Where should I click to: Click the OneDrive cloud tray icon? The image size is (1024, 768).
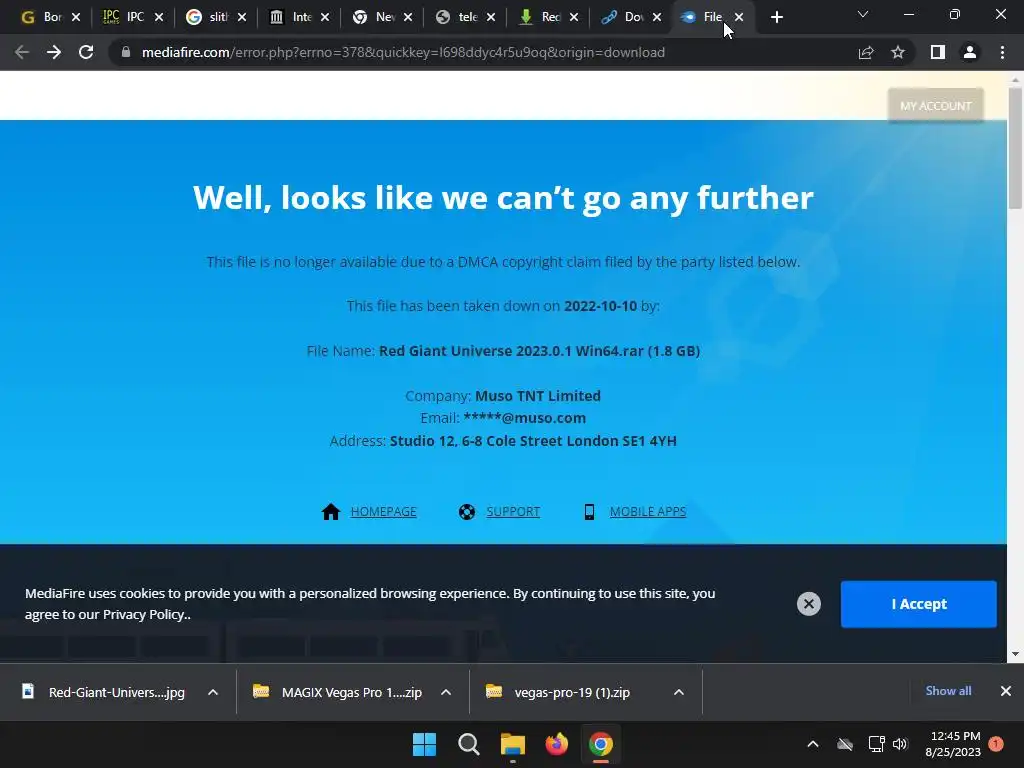[x=845, y=744]
